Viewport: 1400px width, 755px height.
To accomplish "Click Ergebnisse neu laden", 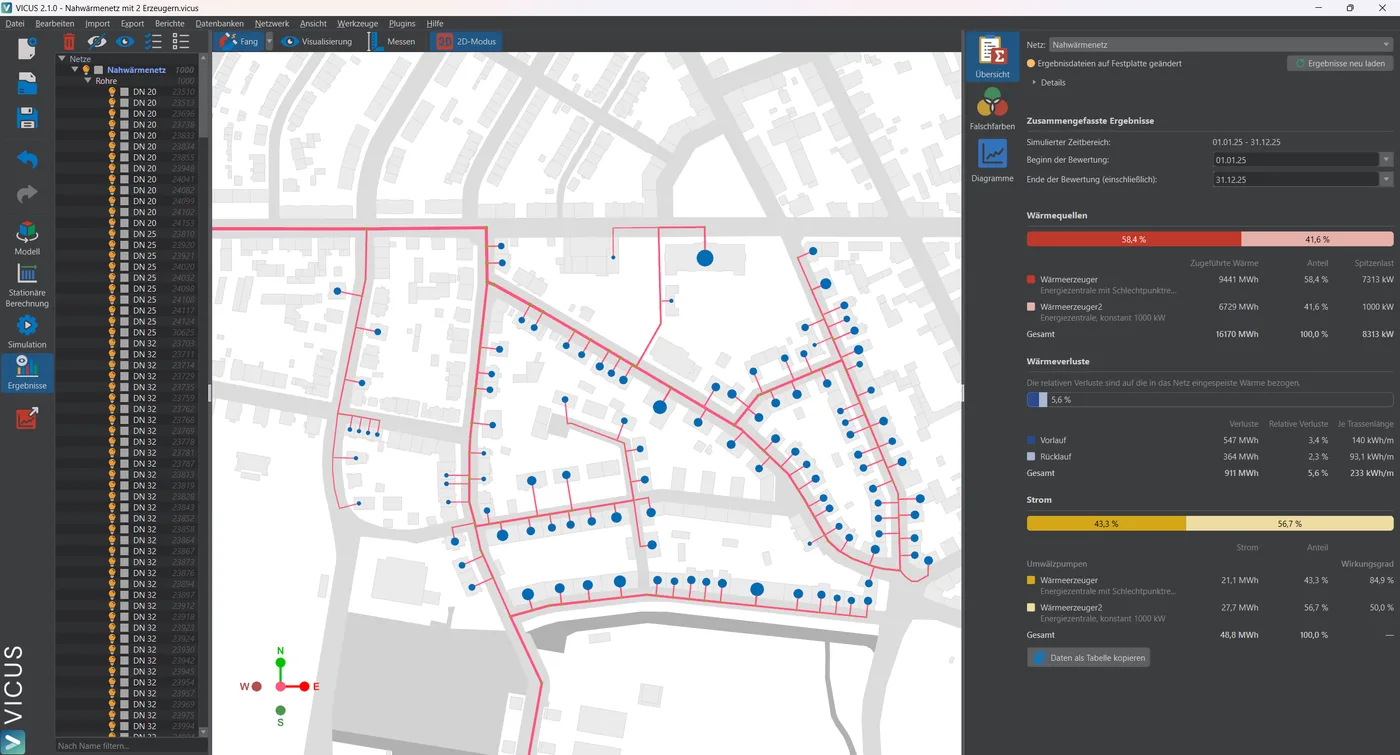I will (x=1340, y=63).
